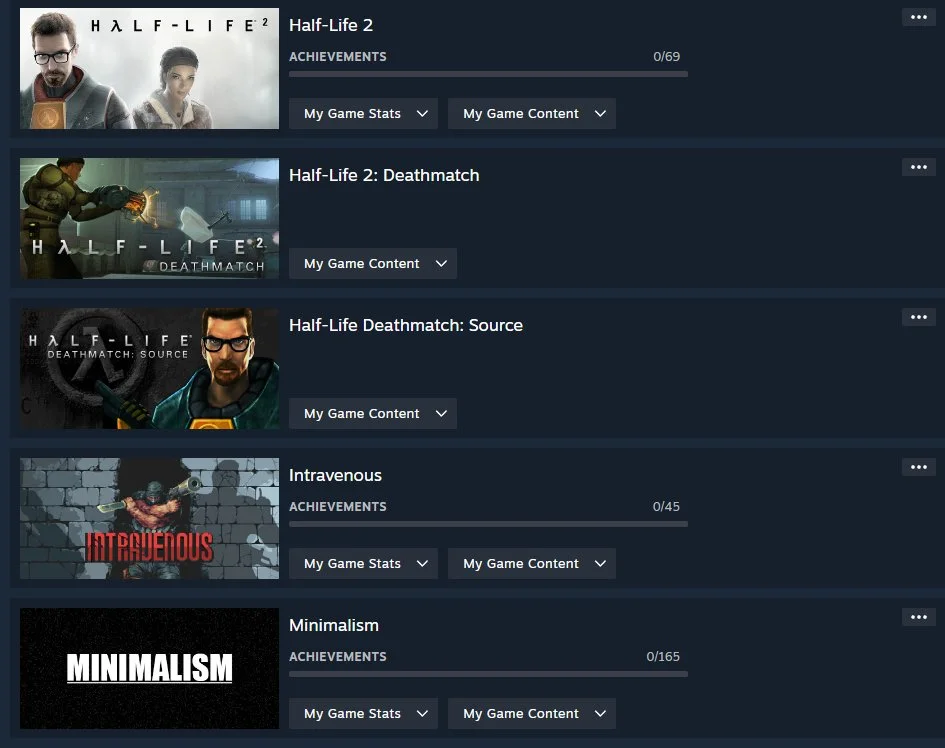This screenshot has width=945, height=748.
Task: Expand My Game Content for Half-Life 2: Deathmatch
Action: coord(373,263)
